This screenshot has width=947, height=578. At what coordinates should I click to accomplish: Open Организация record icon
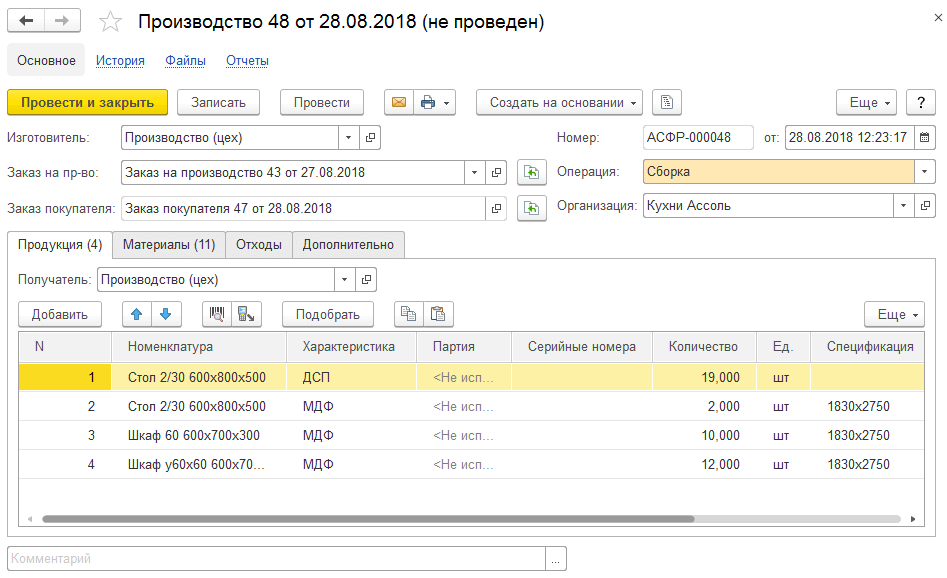925,206
